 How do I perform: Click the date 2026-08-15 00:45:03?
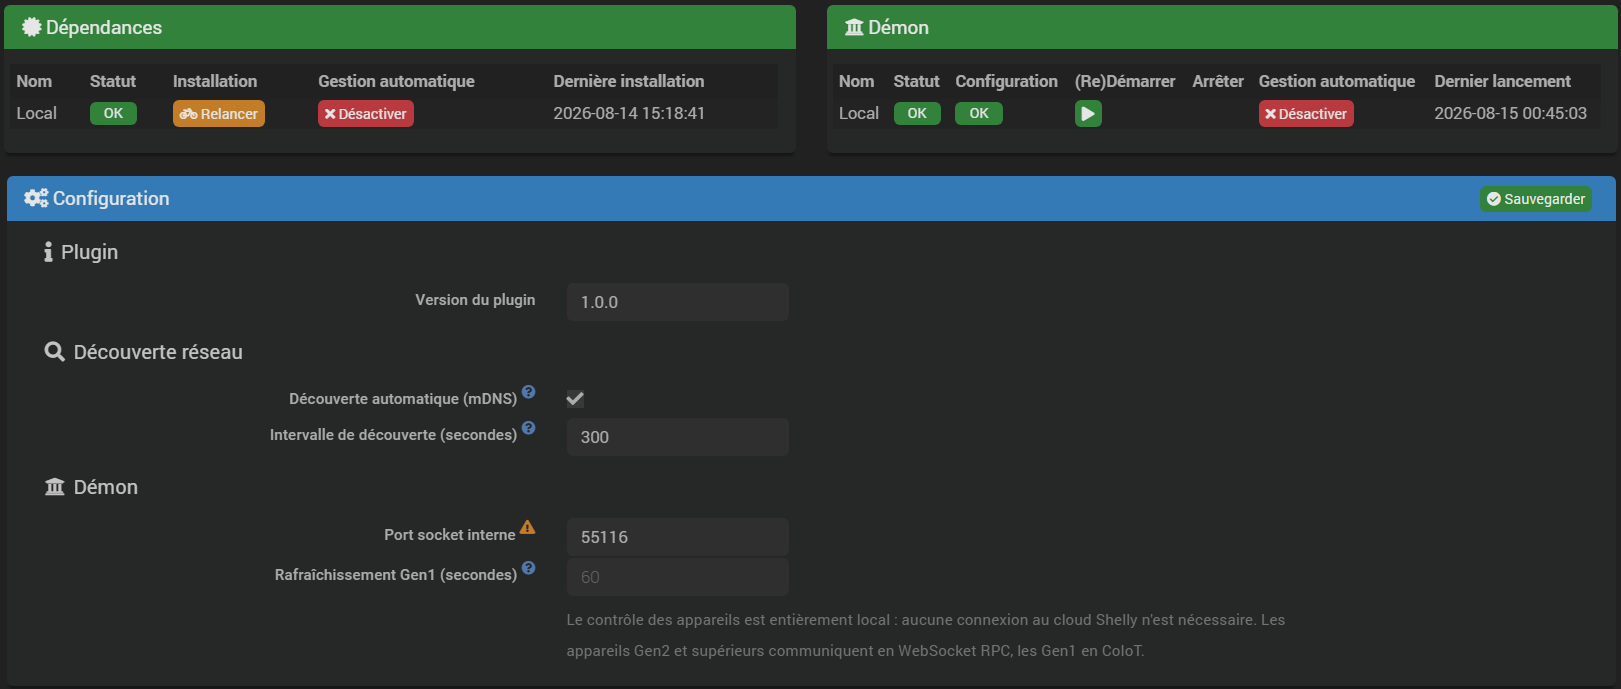click(1510, 113)
